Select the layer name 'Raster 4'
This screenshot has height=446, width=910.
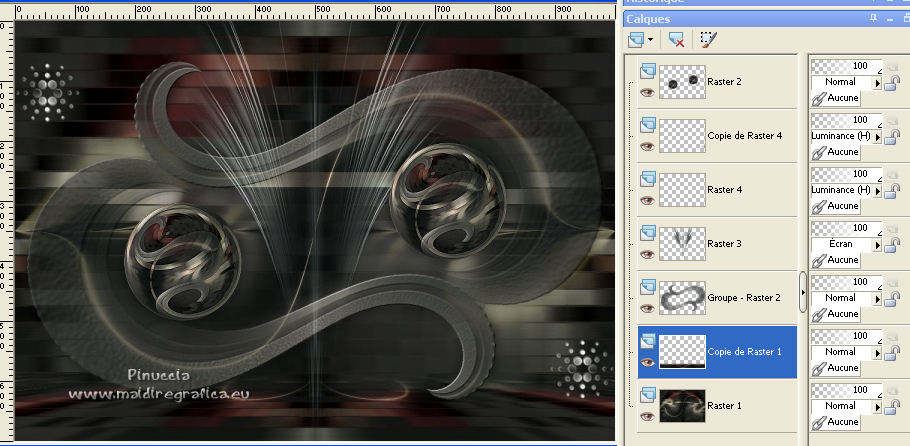point(724,190)
